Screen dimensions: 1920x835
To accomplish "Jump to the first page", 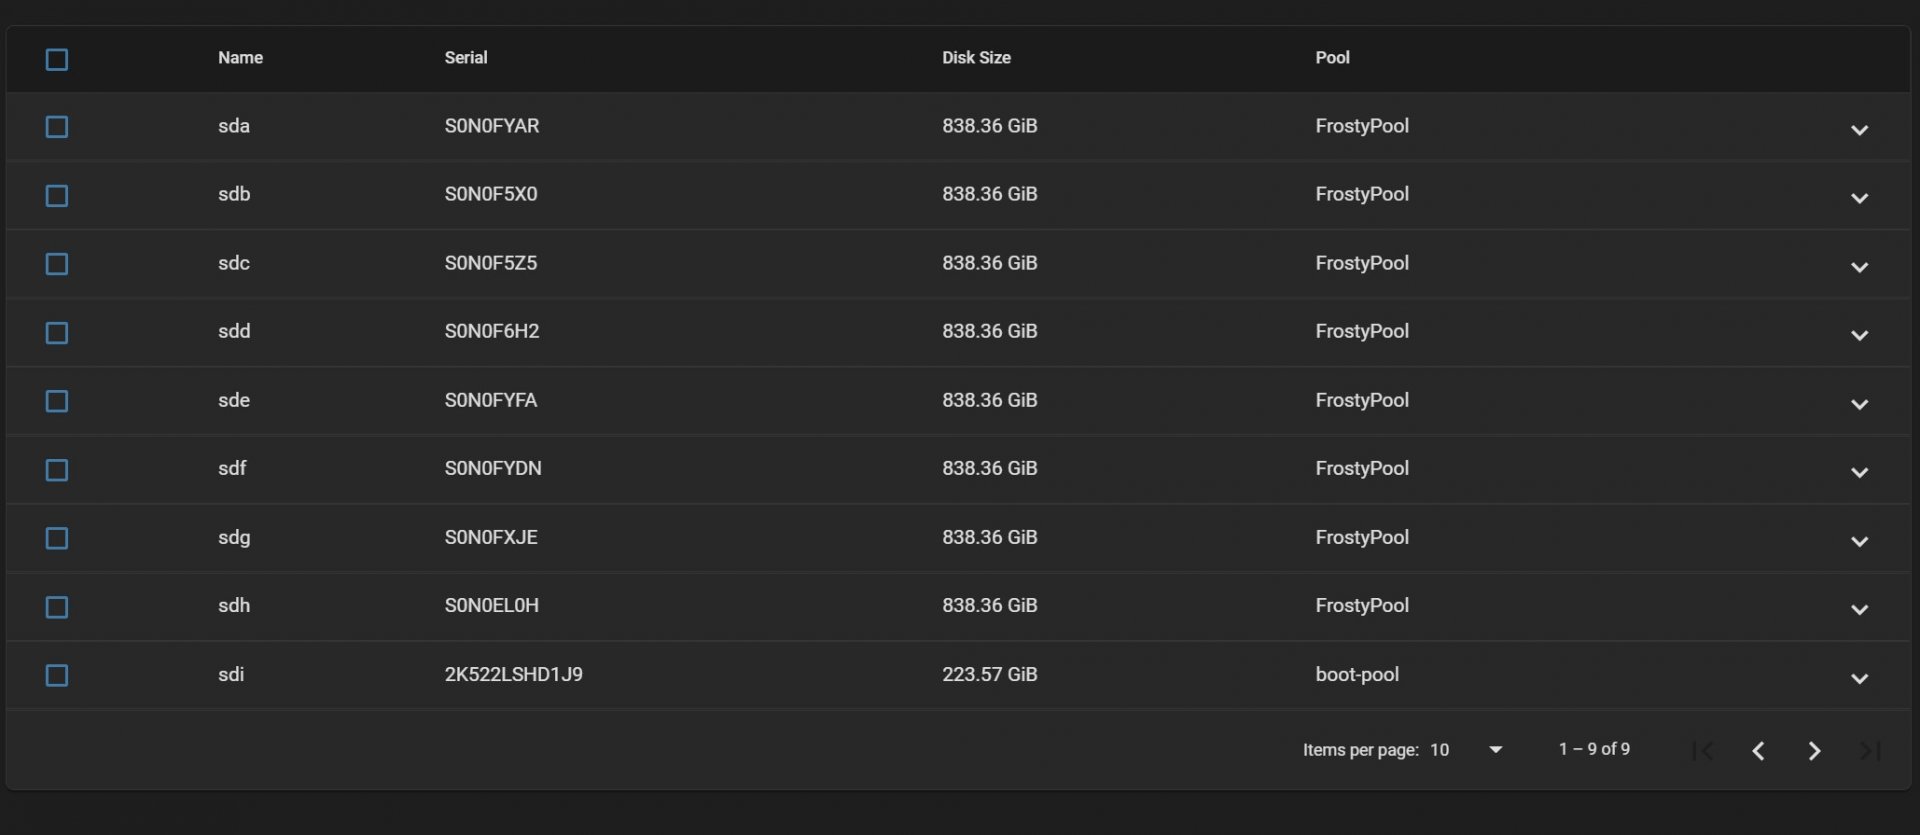I will coord(1702,750).
